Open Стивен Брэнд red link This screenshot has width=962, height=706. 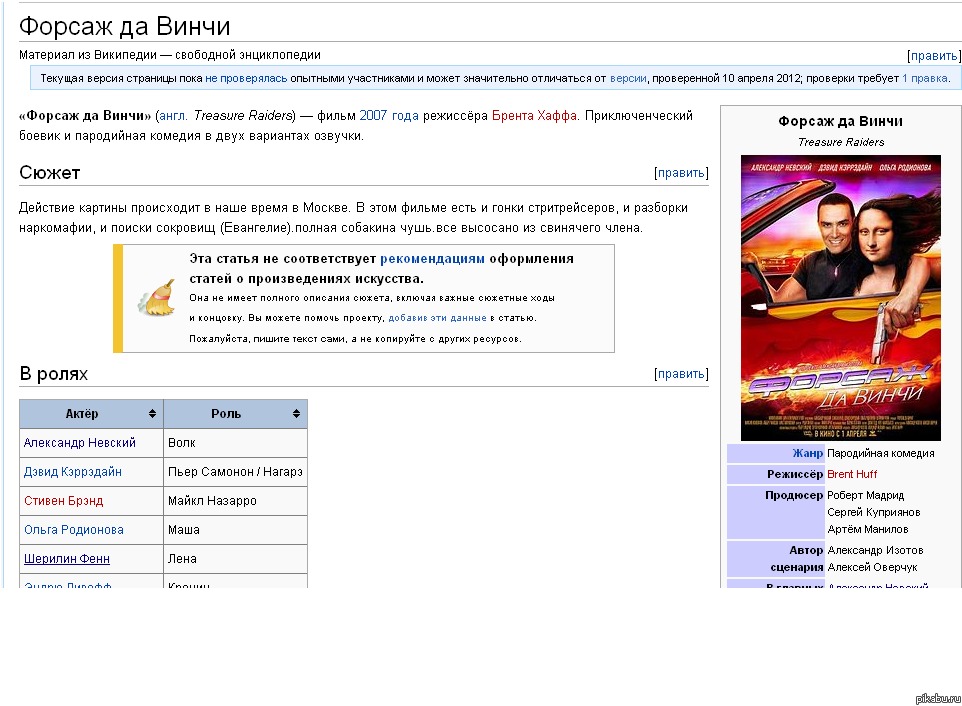click(63, 501)
